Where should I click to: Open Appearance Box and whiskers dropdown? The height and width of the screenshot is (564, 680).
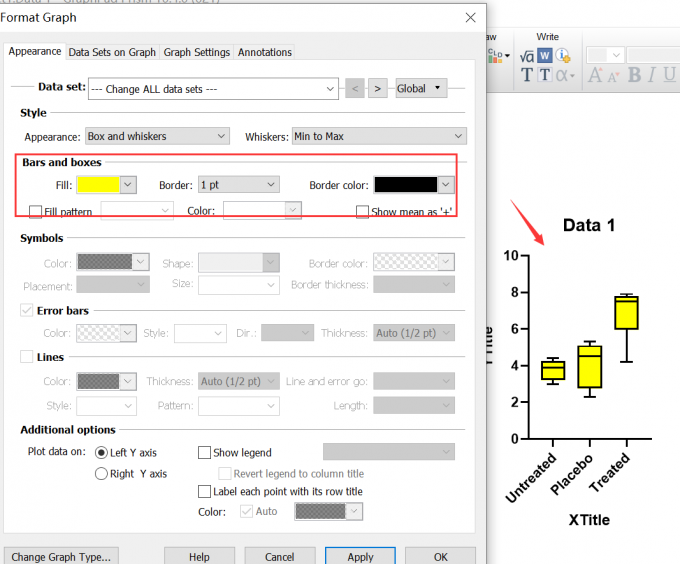click(157, 136)
